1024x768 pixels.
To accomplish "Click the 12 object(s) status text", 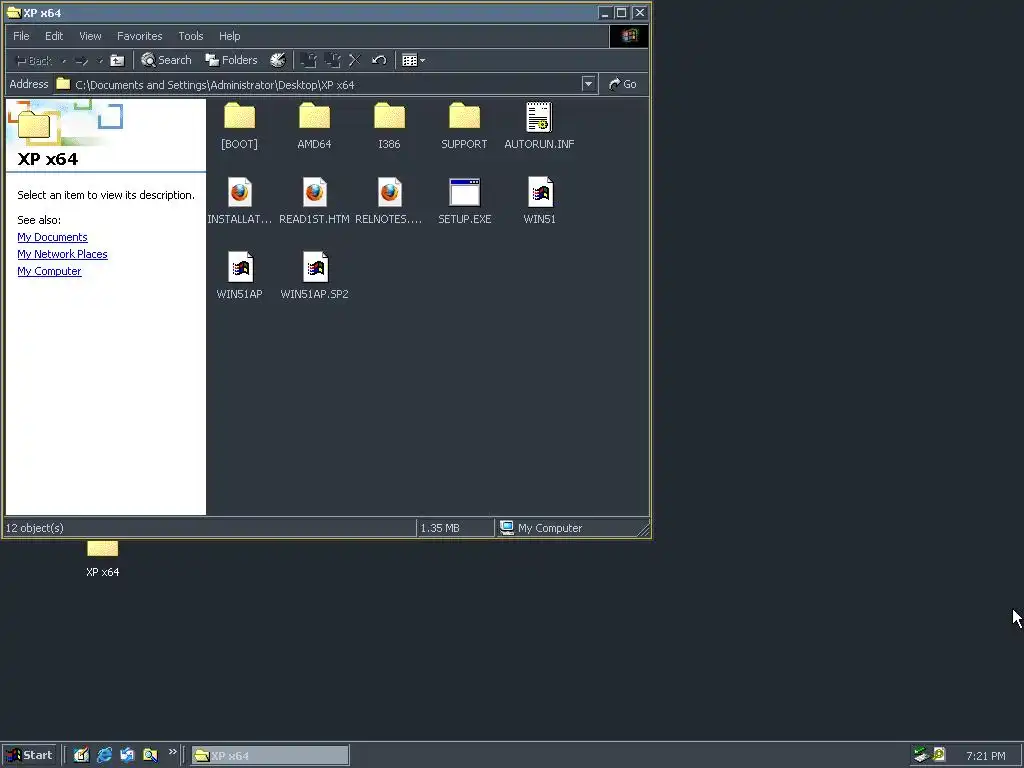I will click(35, 528).
